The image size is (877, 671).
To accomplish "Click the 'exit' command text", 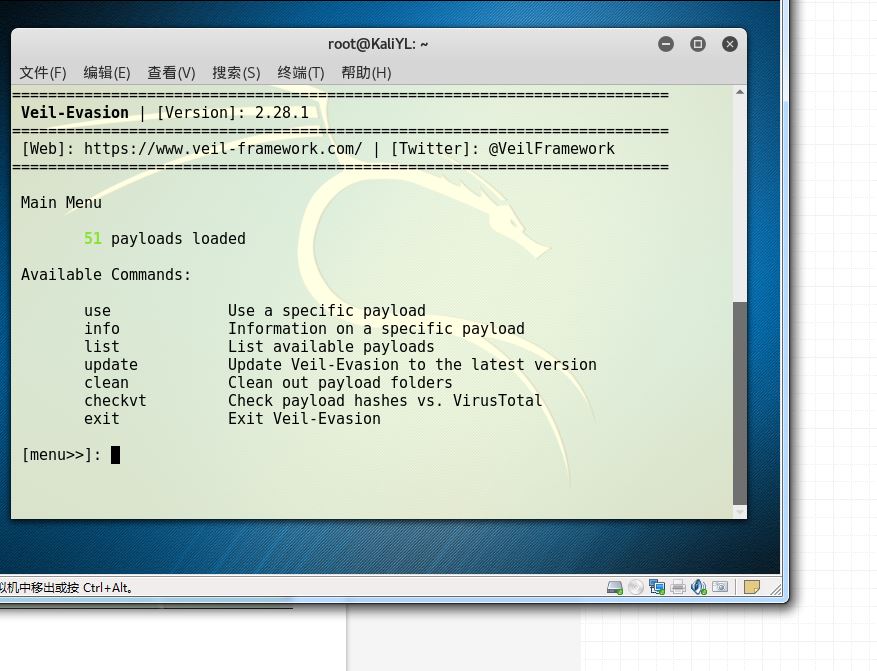I will click(102, 419).
